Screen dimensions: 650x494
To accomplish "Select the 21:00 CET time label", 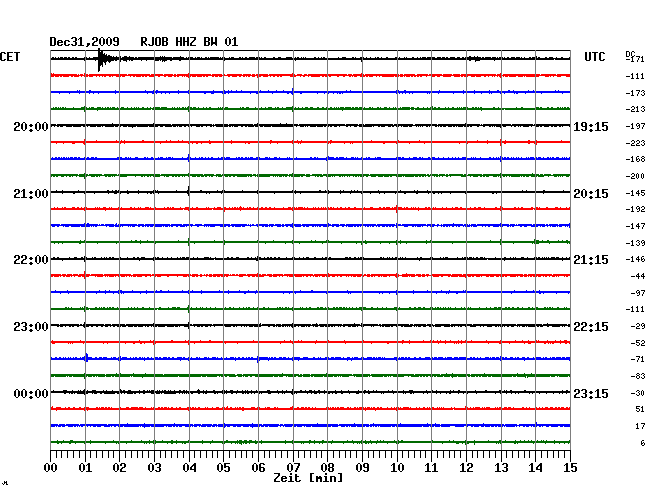I will point(31,194).
